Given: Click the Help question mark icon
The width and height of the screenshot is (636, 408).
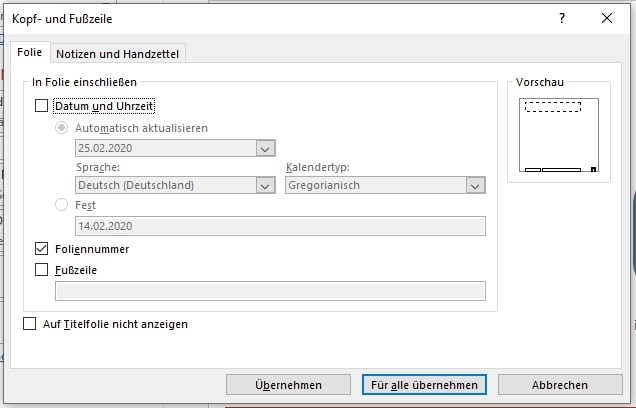Looking at the screenshot, I should point(562,18).
